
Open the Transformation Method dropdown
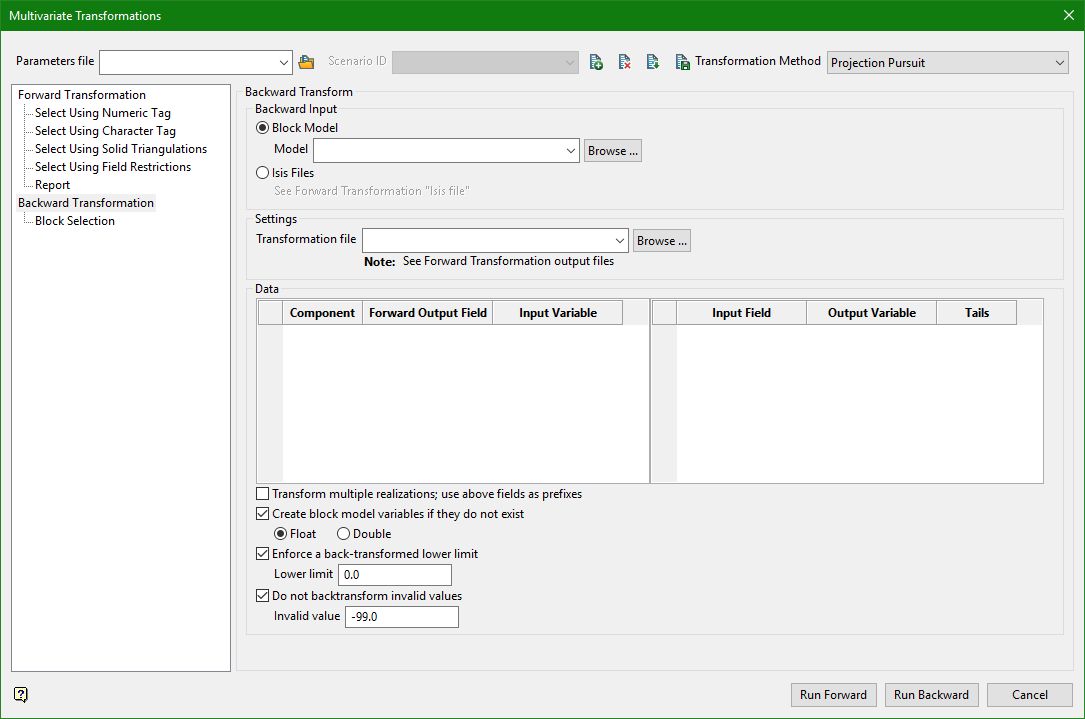pos(947,63)
